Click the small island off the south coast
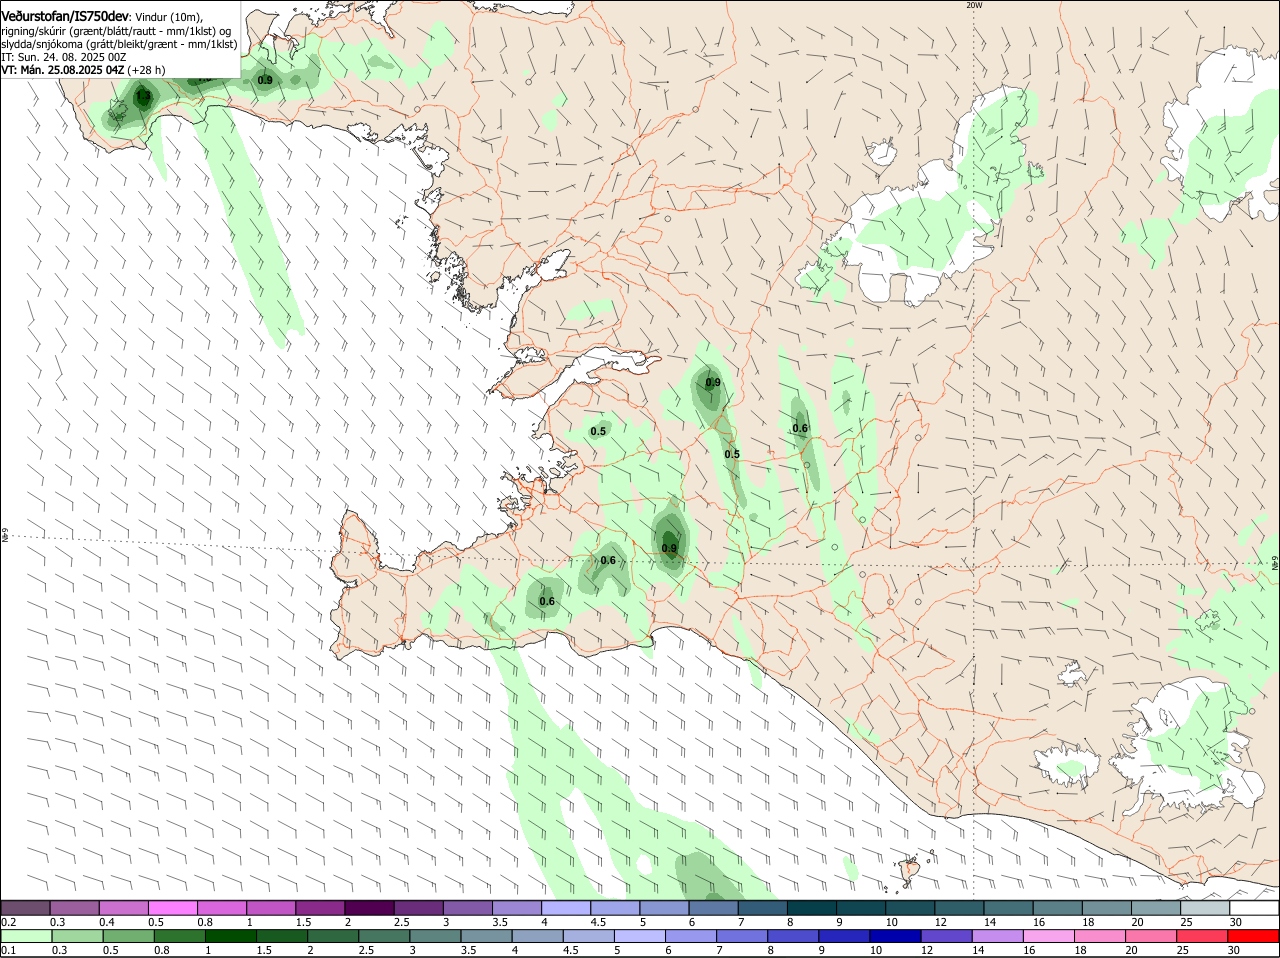The height and width of the screenshot is (958, 1280). pyautogui.click(x=910, y=871)
